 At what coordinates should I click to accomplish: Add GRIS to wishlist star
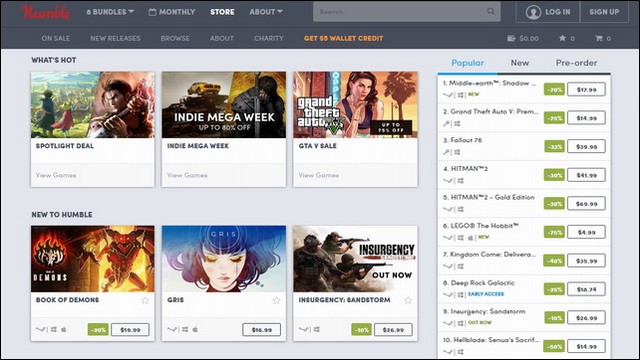[x=276, y=300]
